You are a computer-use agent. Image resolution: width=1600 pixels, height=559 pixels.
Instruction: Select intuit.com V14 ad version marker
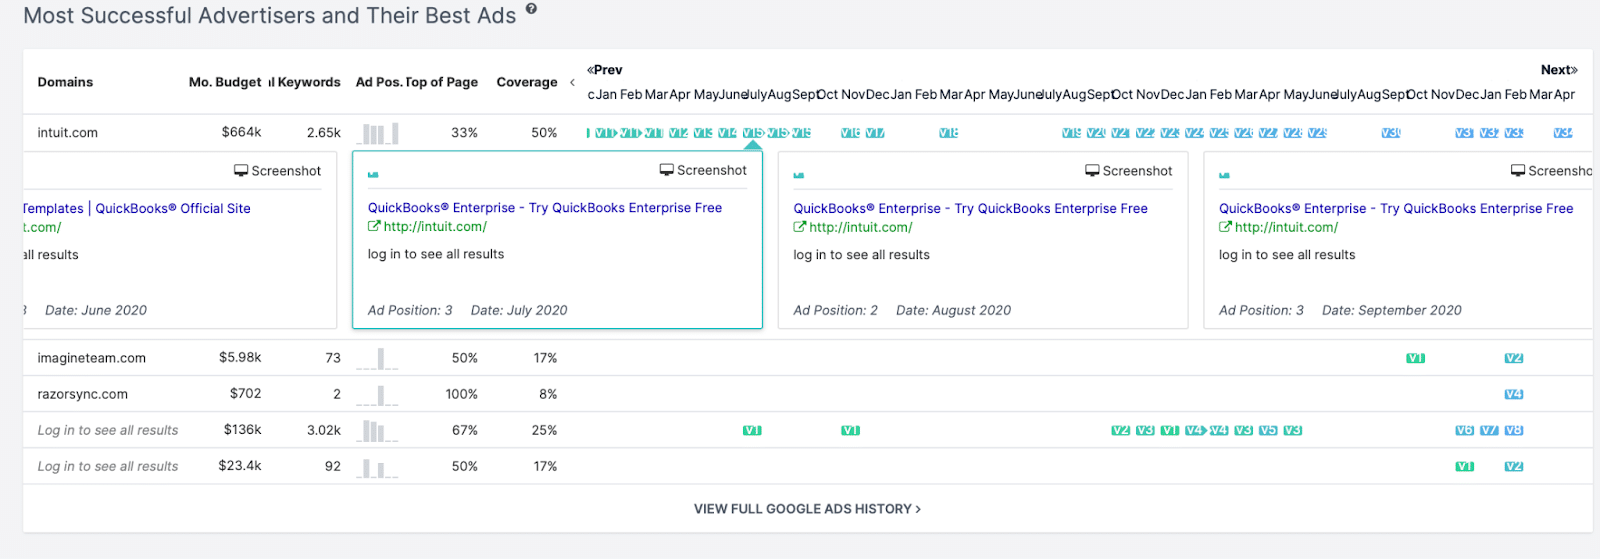coord(727,133)
